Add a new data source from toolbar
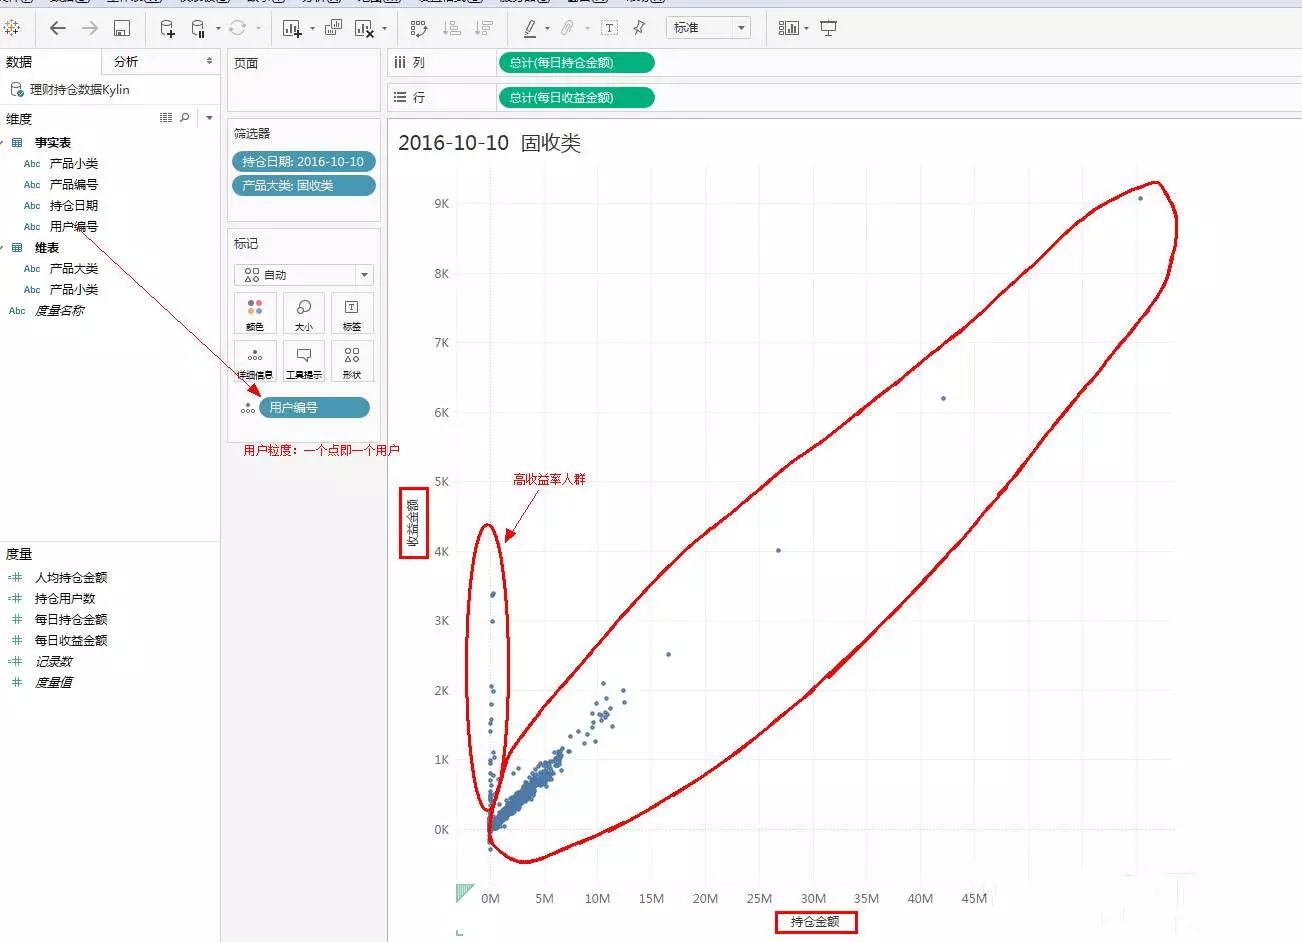 click(168, 28)
